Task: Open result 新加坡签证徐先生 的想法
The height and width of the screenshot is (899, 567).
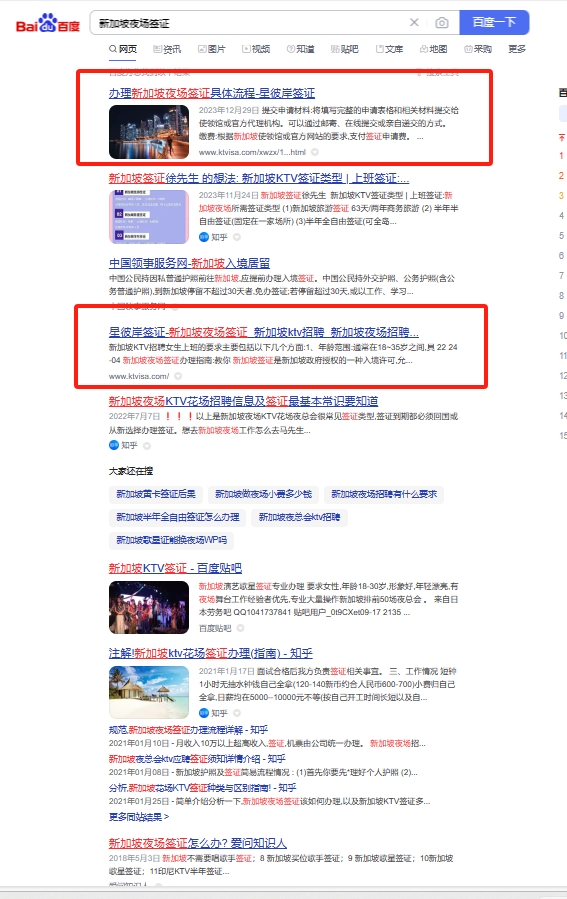Action: 259,178
